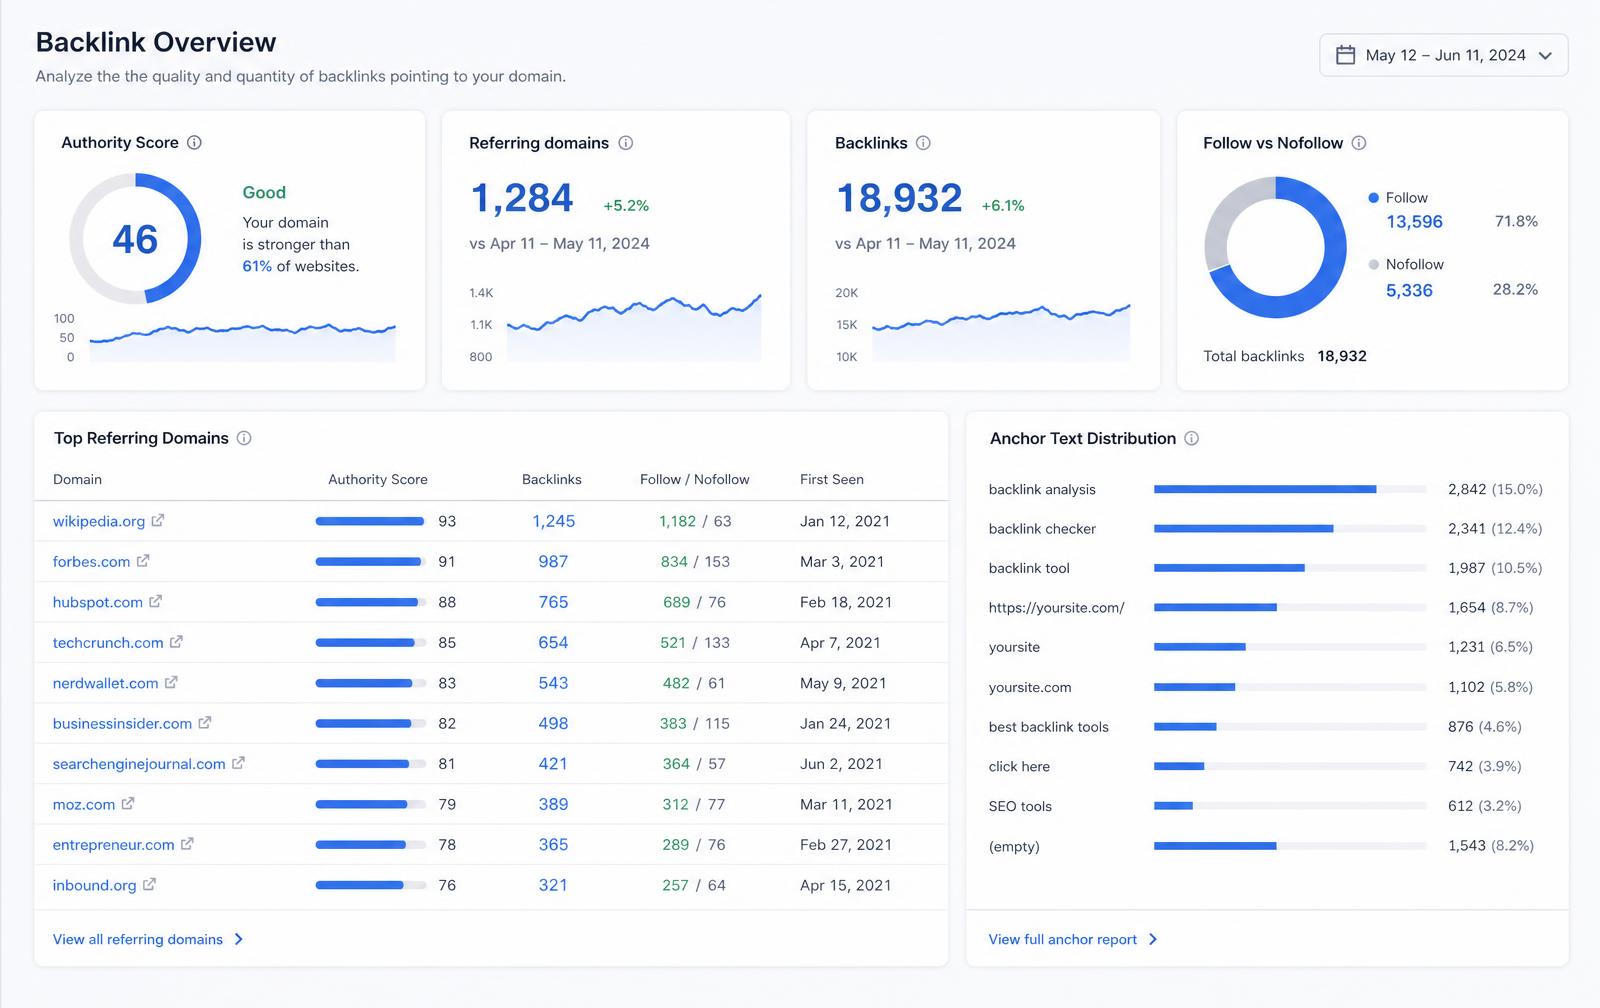Screen dimensions: 1600x1008
Task: Click the arrow after View all referring domains
Action: (238, 939)
